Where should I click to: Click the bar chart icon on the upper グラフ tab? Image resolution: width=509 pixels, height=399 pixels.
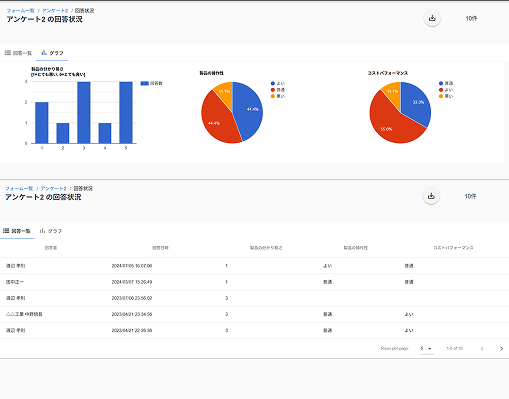44,53
